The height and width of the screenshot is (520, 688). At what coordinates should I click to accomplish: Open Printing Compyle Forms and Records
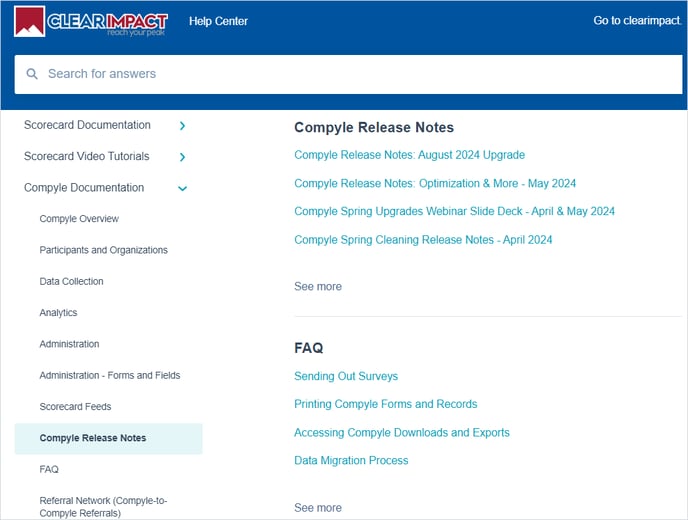[x=386, y=404]
